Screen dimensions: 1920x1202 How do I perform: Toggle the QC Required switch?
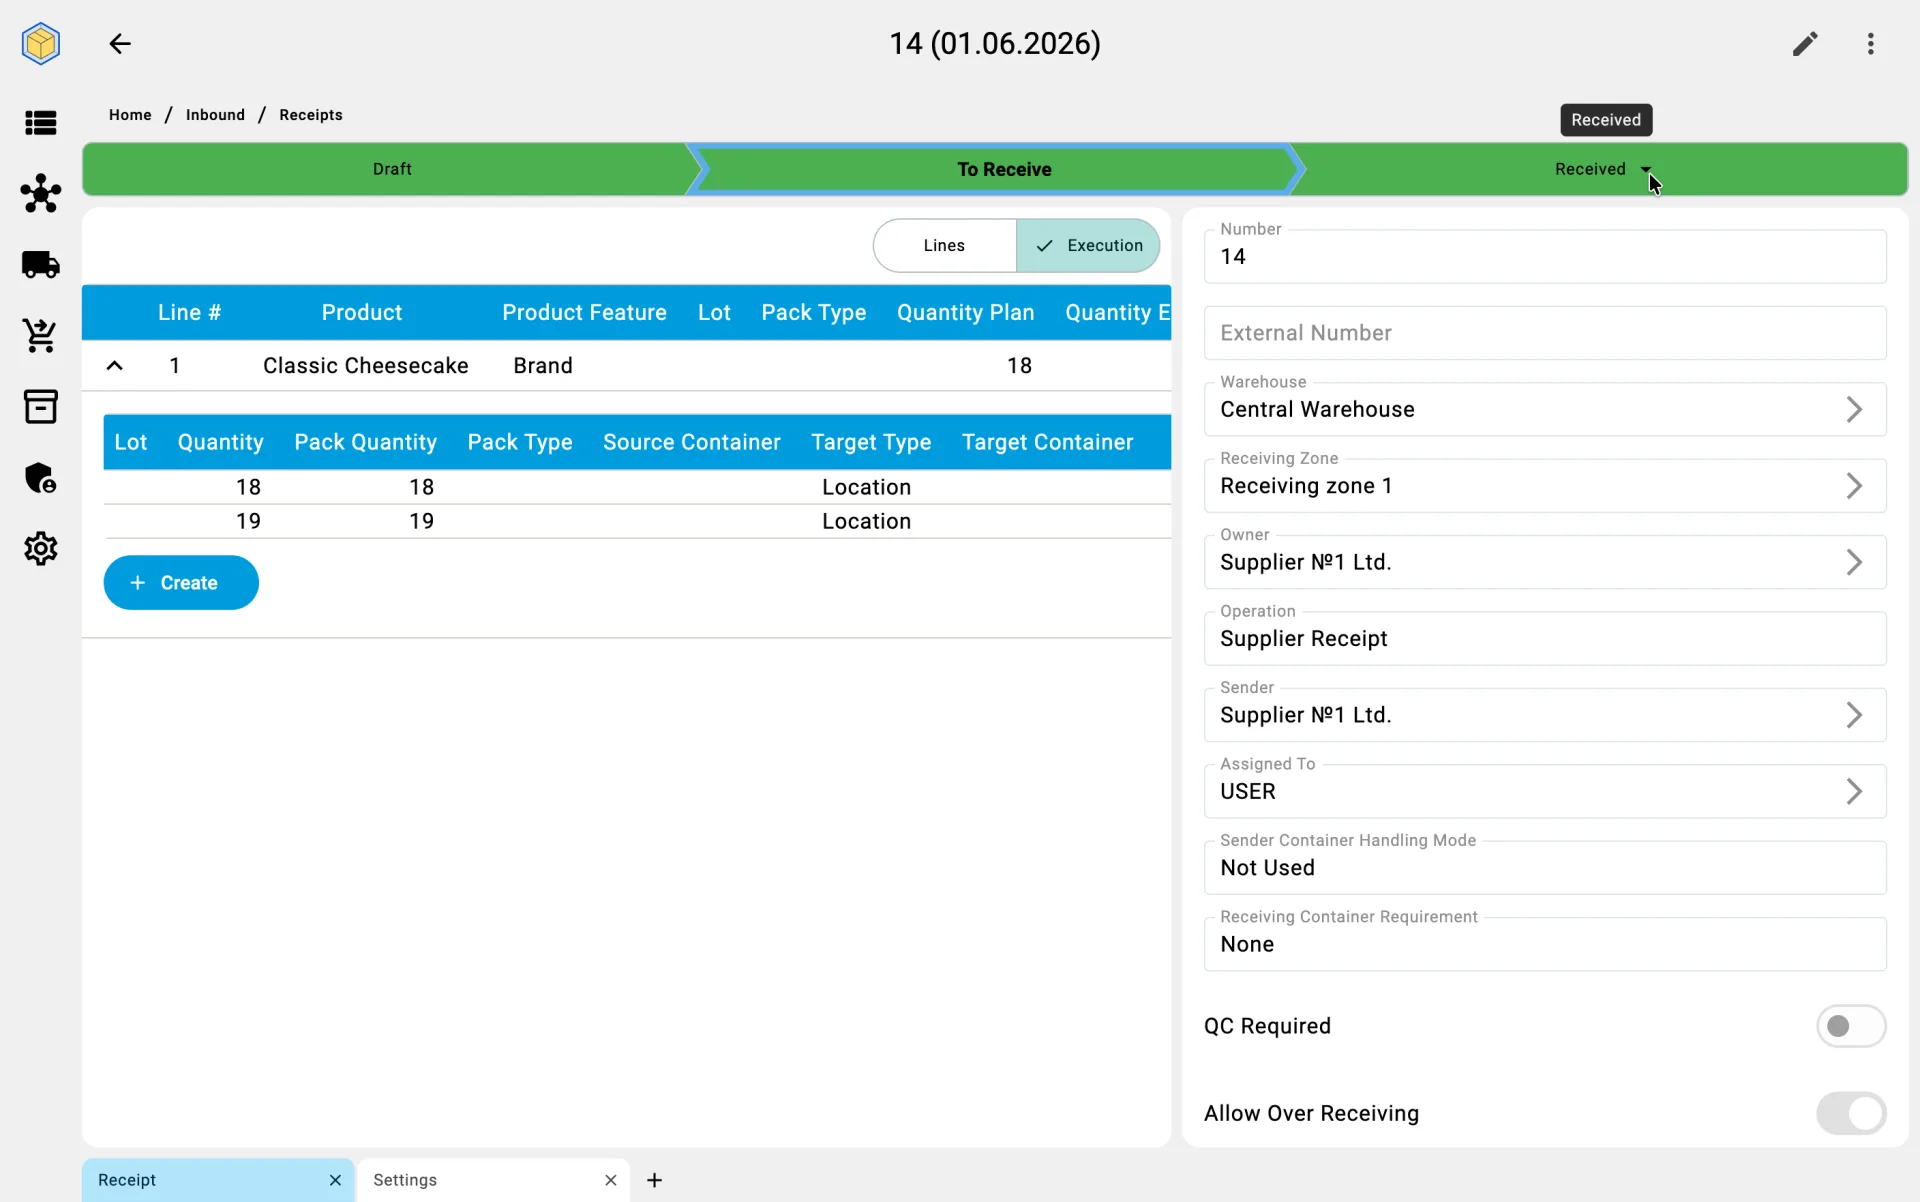pos(1851,1026)
